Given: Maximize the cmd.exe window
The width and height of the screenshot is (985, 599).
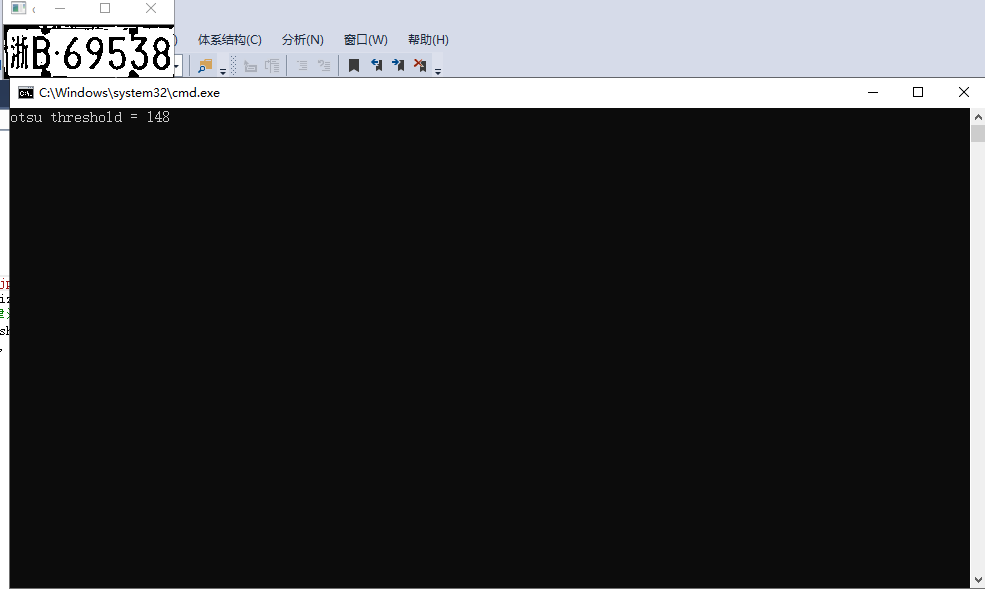Looking at the screenshot, I should coord(918,92).
